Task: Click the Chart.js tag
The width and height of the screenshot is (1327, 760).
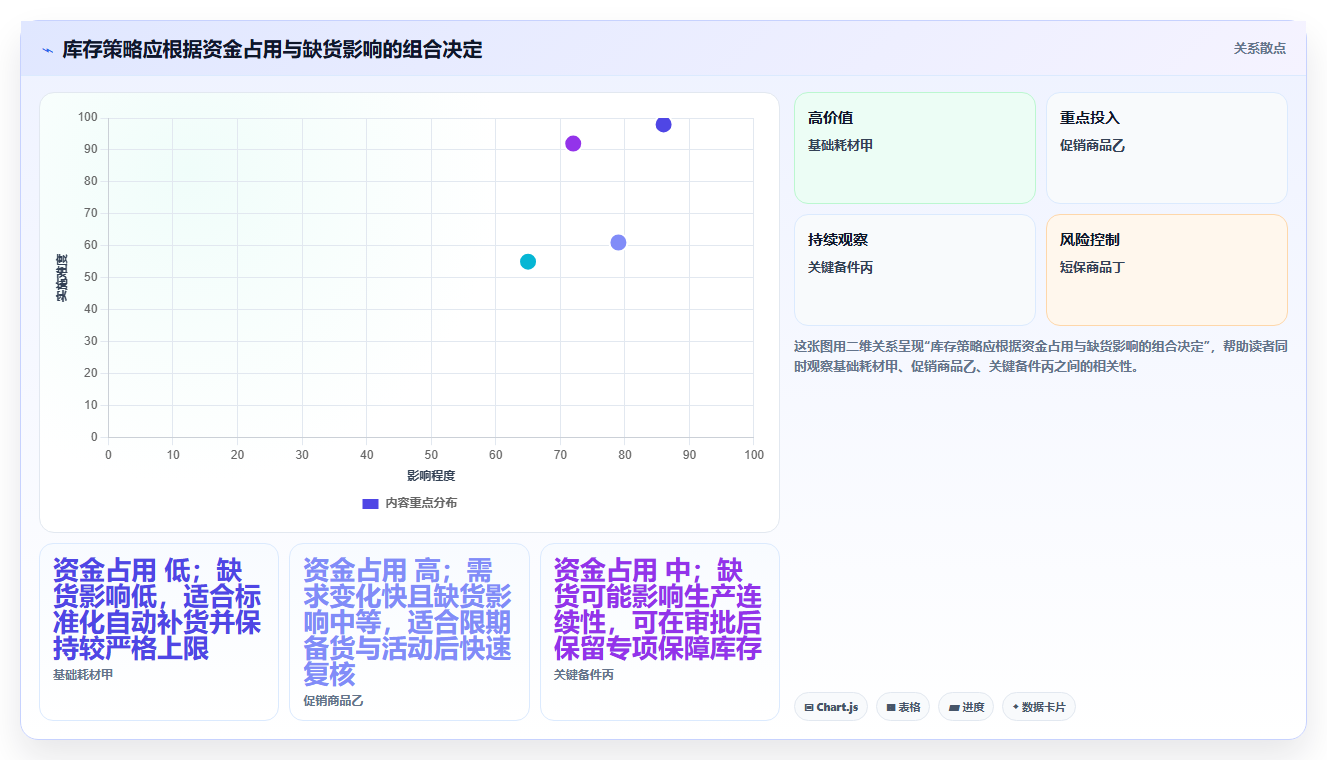Action: tap(830, 707)
